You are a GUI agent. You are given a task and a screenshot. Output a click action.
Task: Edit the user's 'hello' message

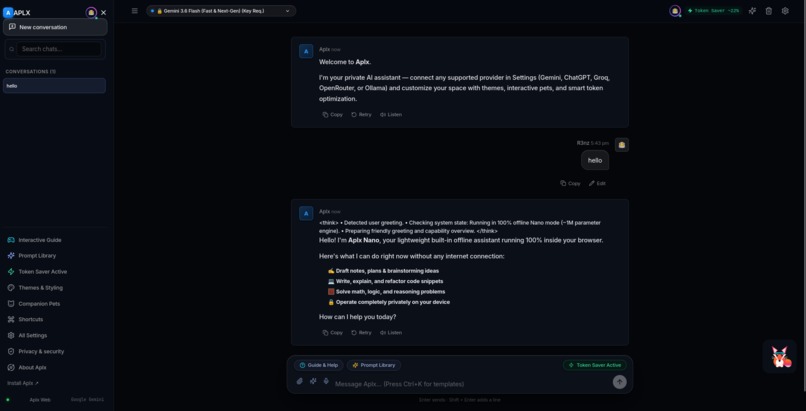(597, 183)
